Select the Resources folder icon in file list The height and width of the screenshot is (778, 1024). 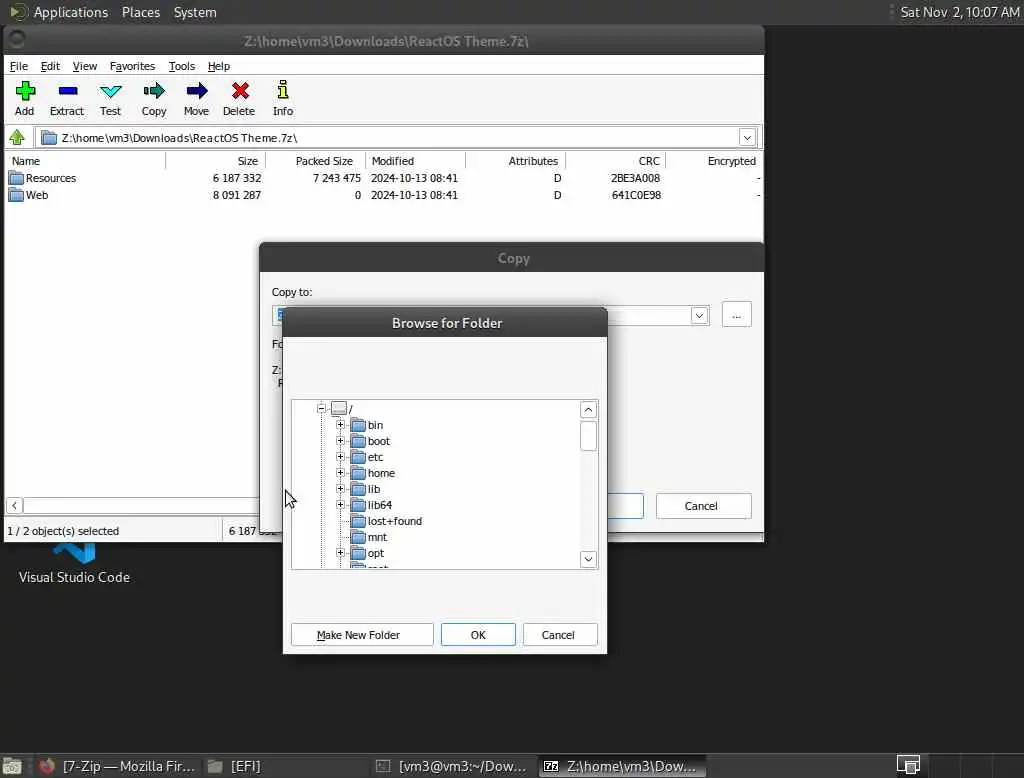click(x=16, y=178)
